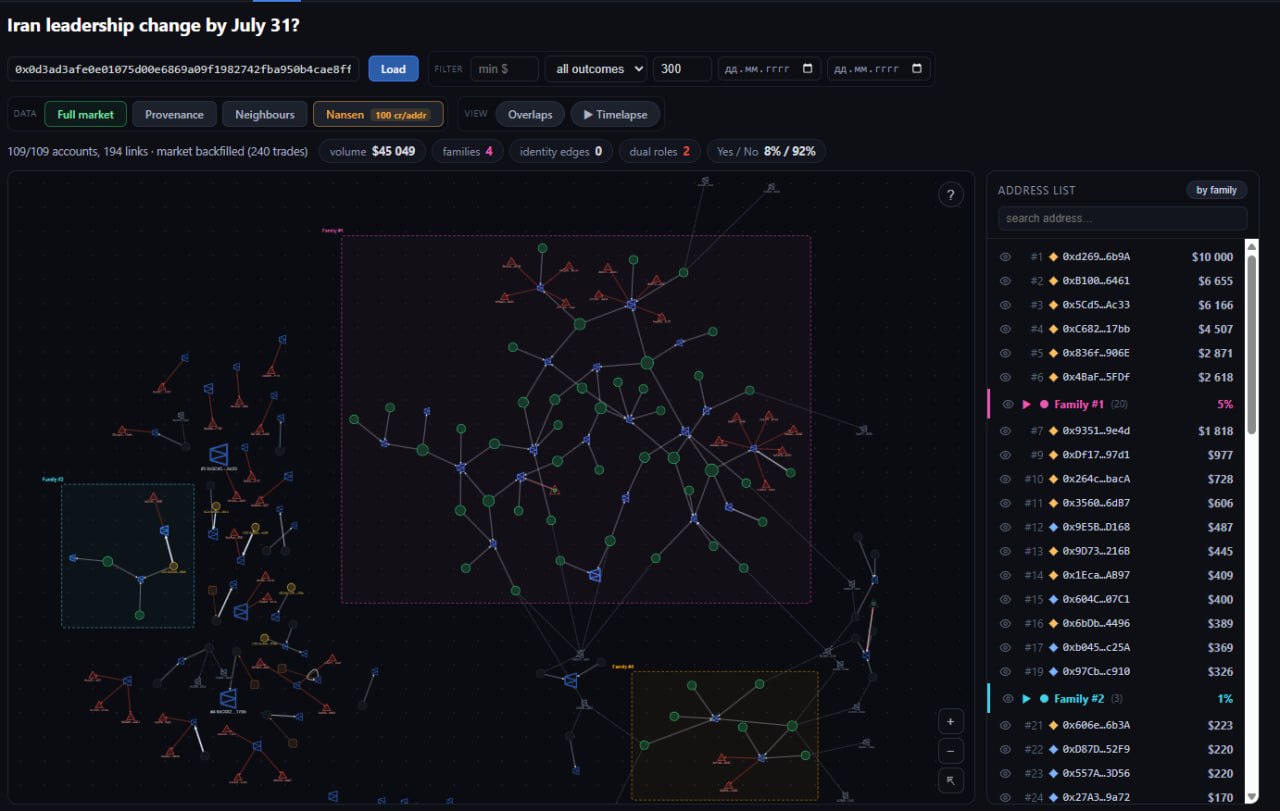Hide address 0xB100...6461 with eye icon

point(1006,281)
